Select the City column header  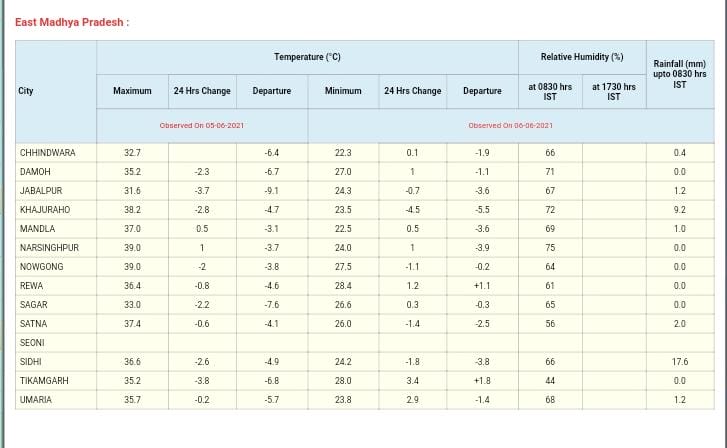click(x=26, y=91)
